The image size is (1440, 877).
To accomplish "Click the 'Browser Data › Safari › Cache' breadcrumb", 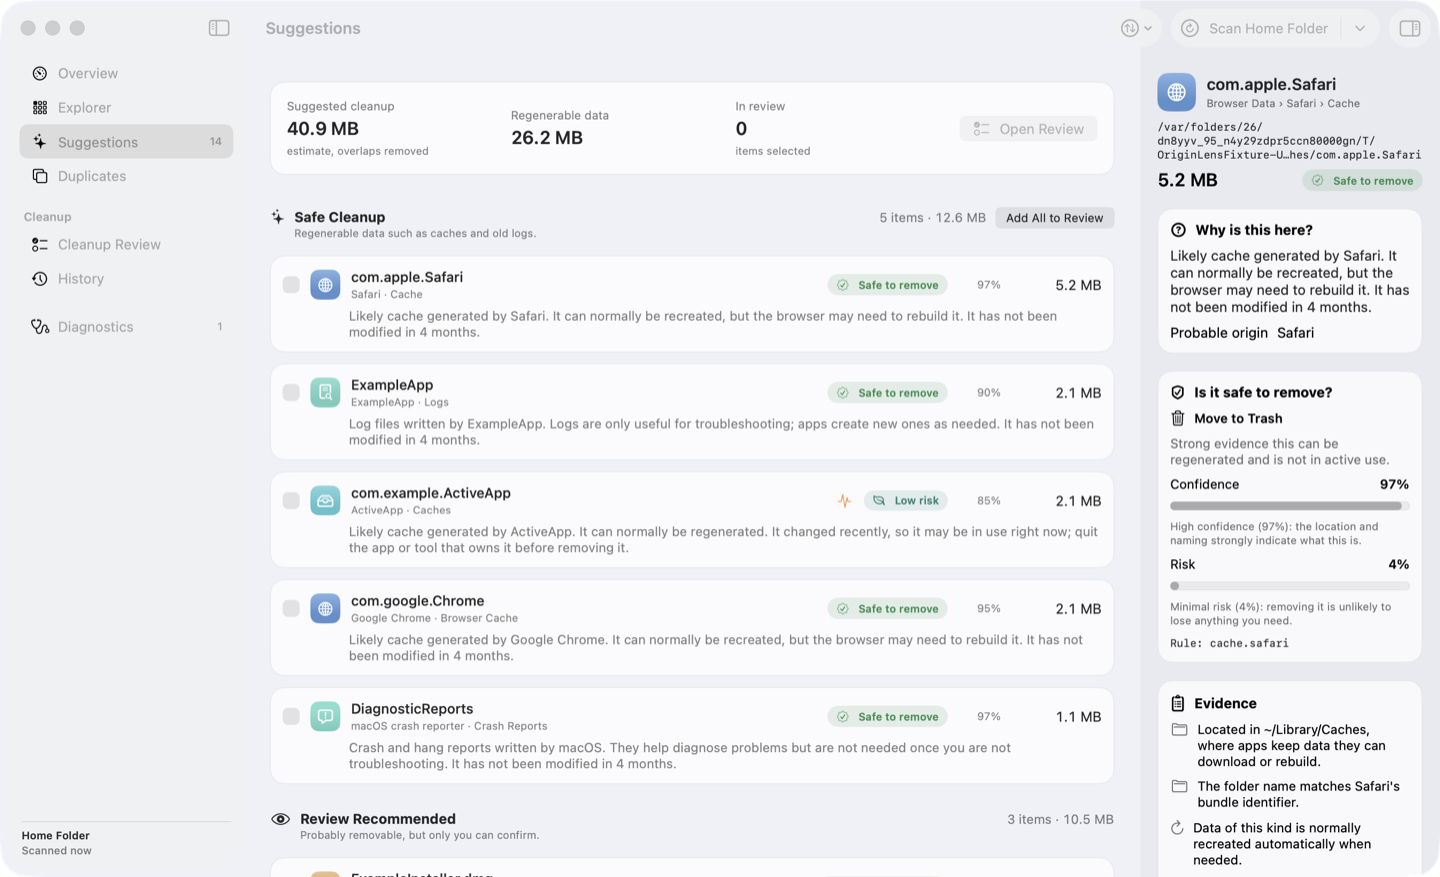I will click(1283, 104).
